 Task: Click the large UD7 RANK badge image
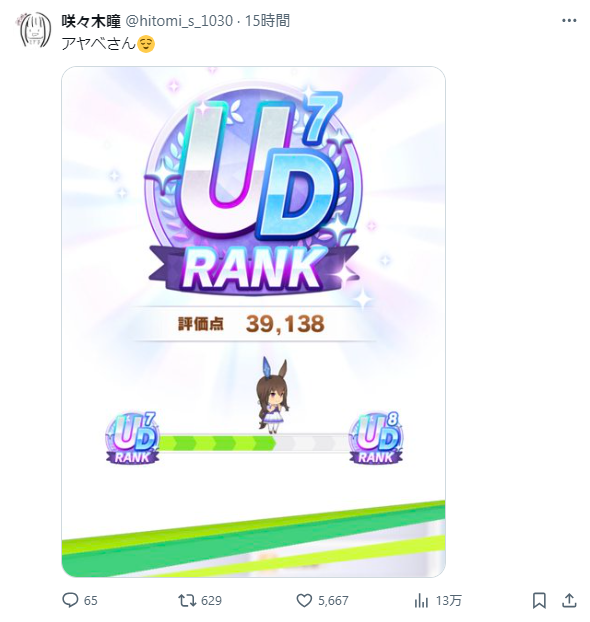tap(254, 190)
